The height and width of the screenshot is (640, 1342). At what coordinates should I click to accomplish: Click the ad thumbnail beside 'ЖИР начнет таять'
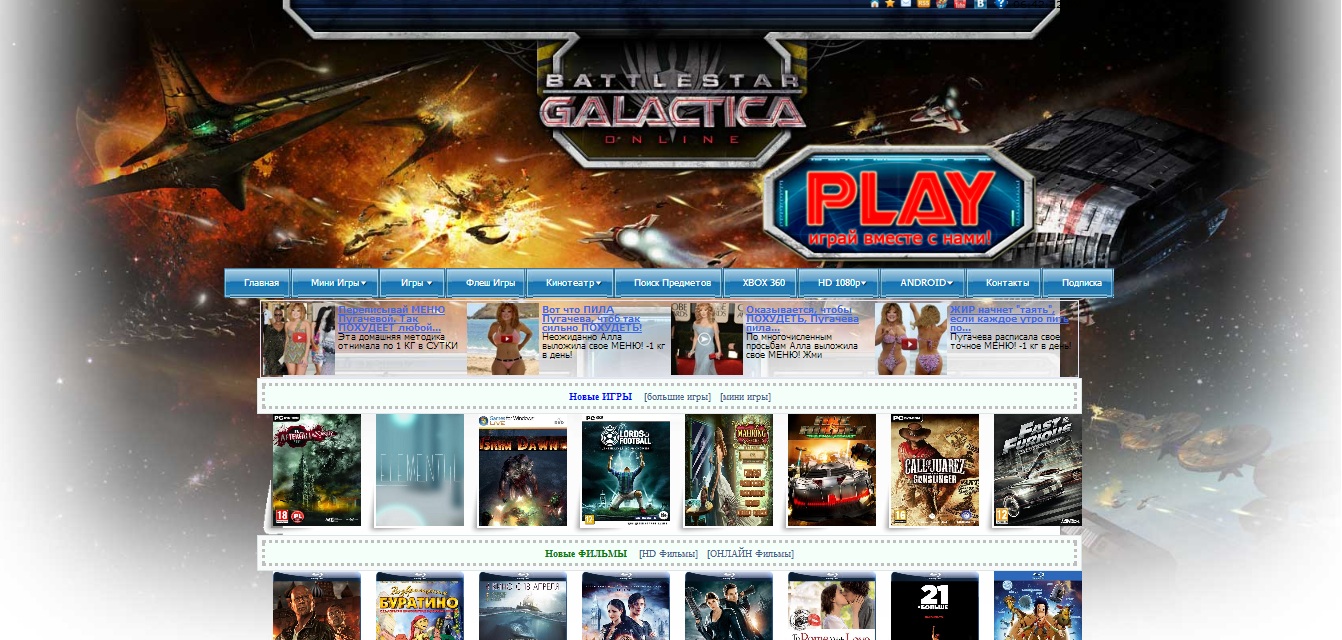(x=911, y=339)
